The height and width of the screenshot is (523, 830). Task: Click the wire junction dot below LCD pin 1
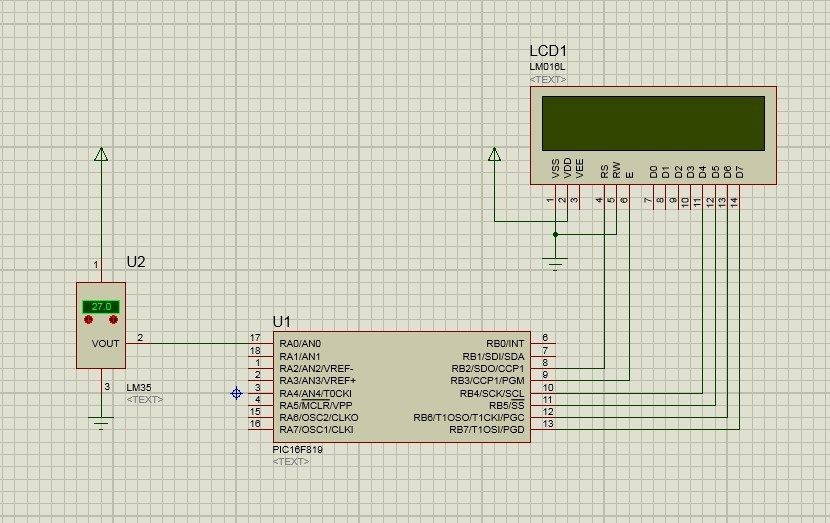(555, 235)
